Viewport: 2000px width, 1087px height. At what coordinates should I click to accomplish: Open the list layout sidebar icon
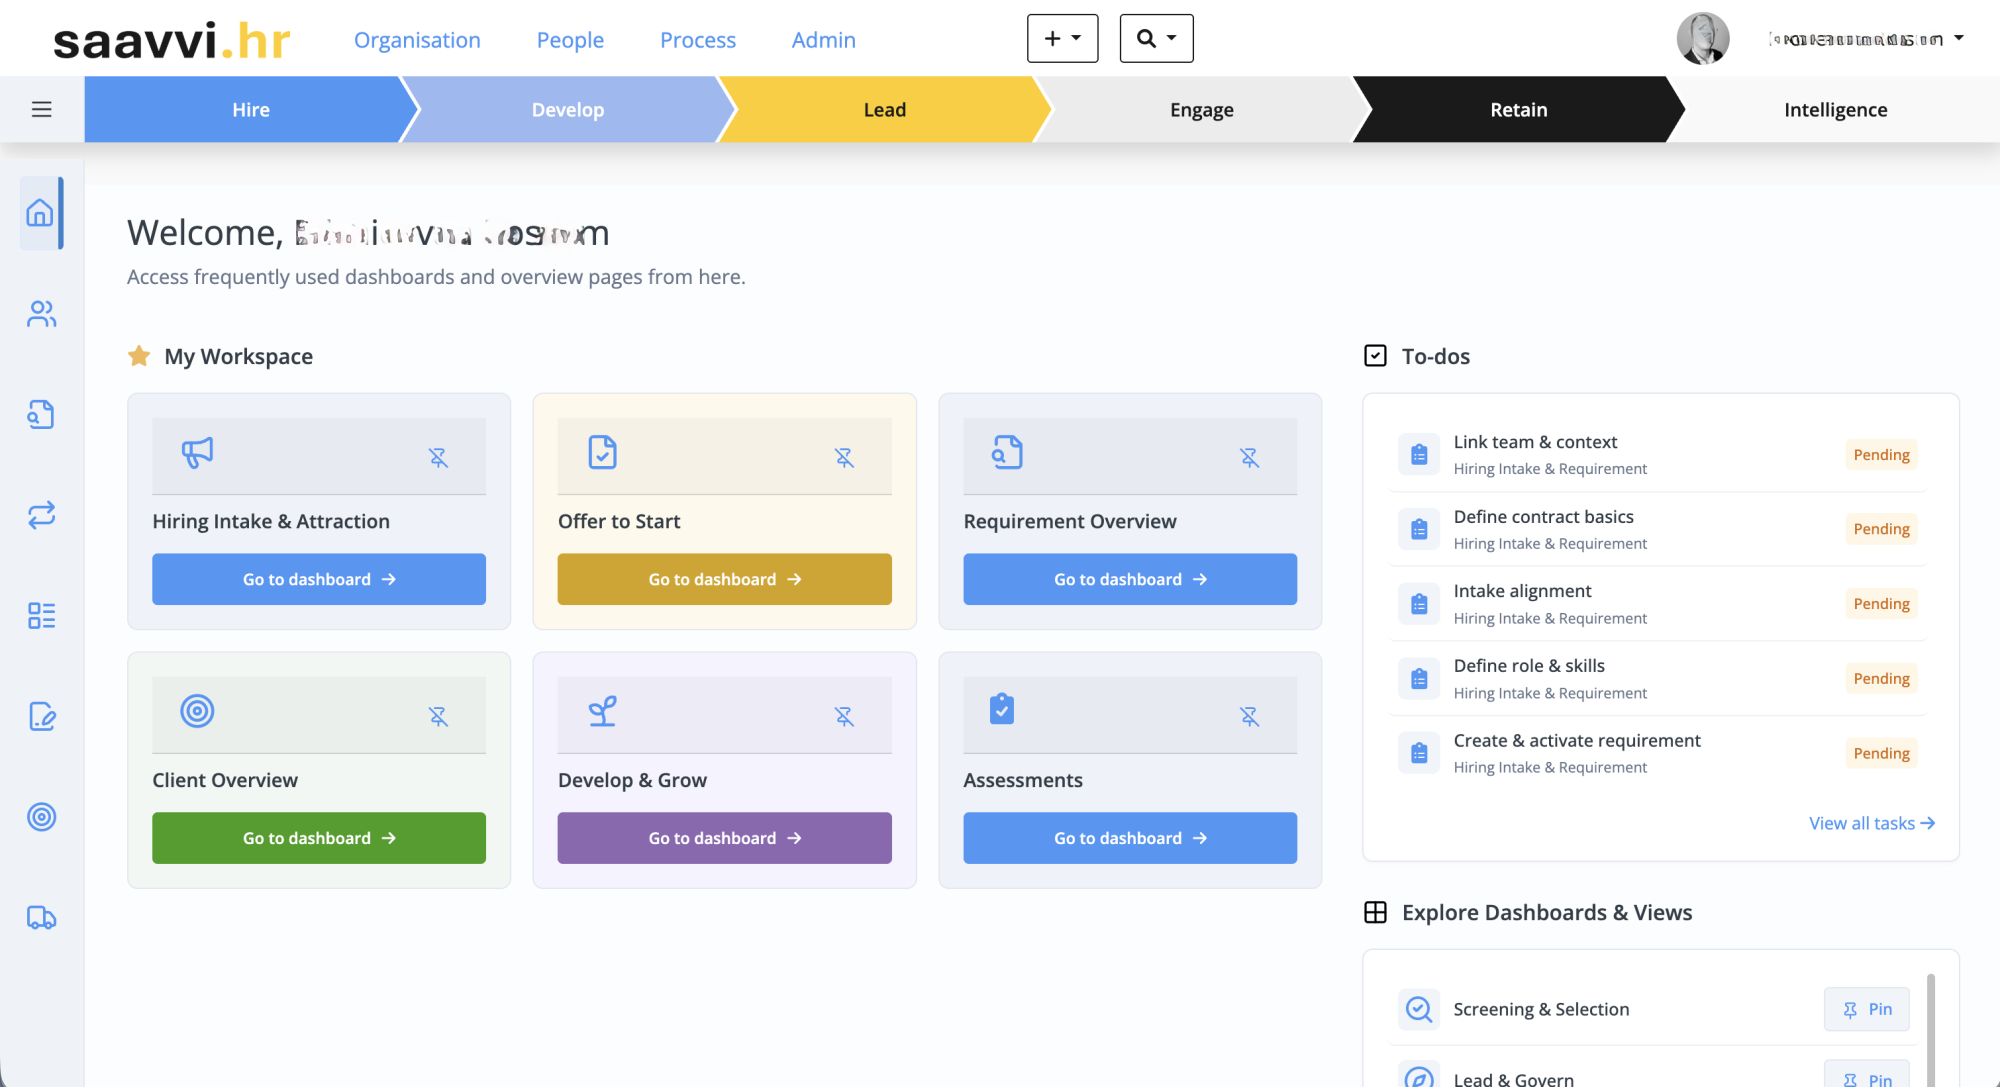(x=41, y=615)
